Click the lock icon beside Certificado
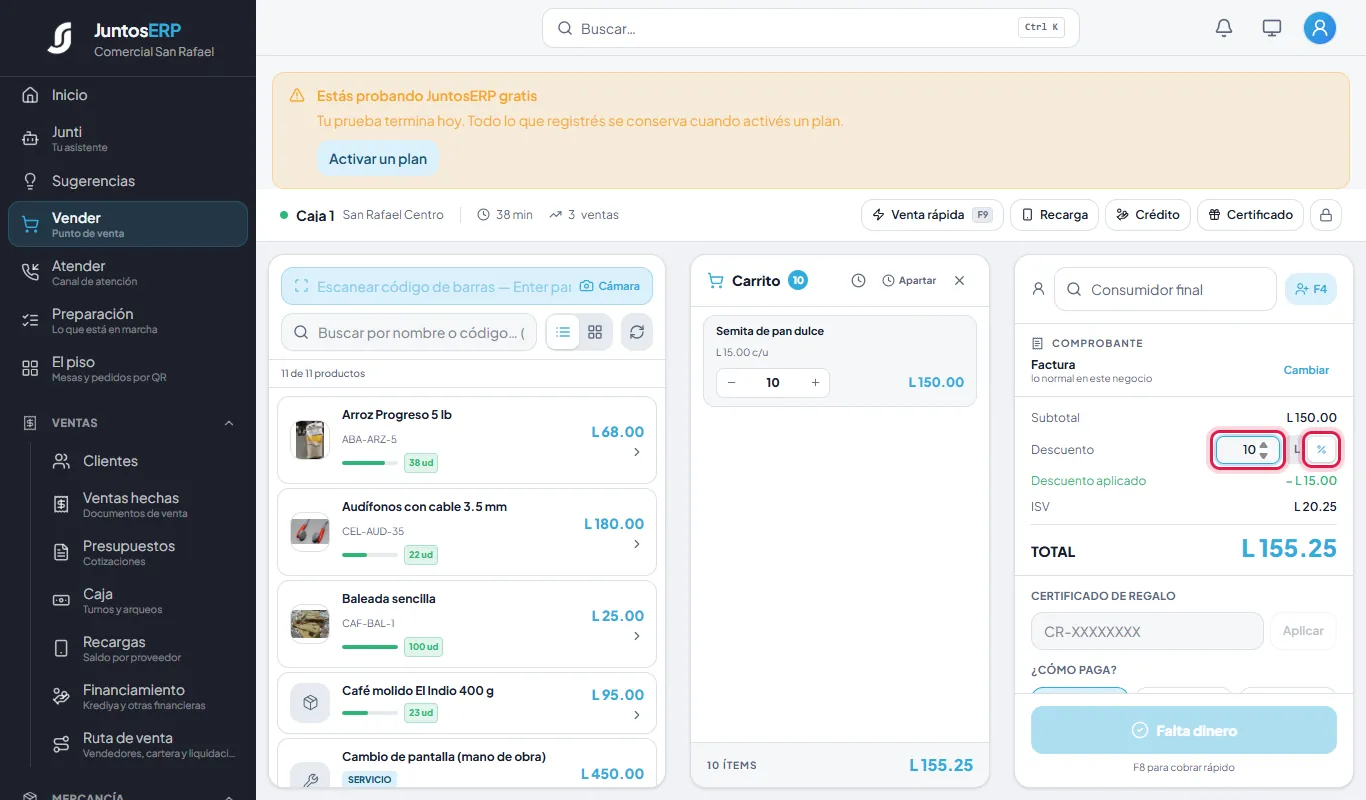1366x800 pixels. coord(1326,215)
